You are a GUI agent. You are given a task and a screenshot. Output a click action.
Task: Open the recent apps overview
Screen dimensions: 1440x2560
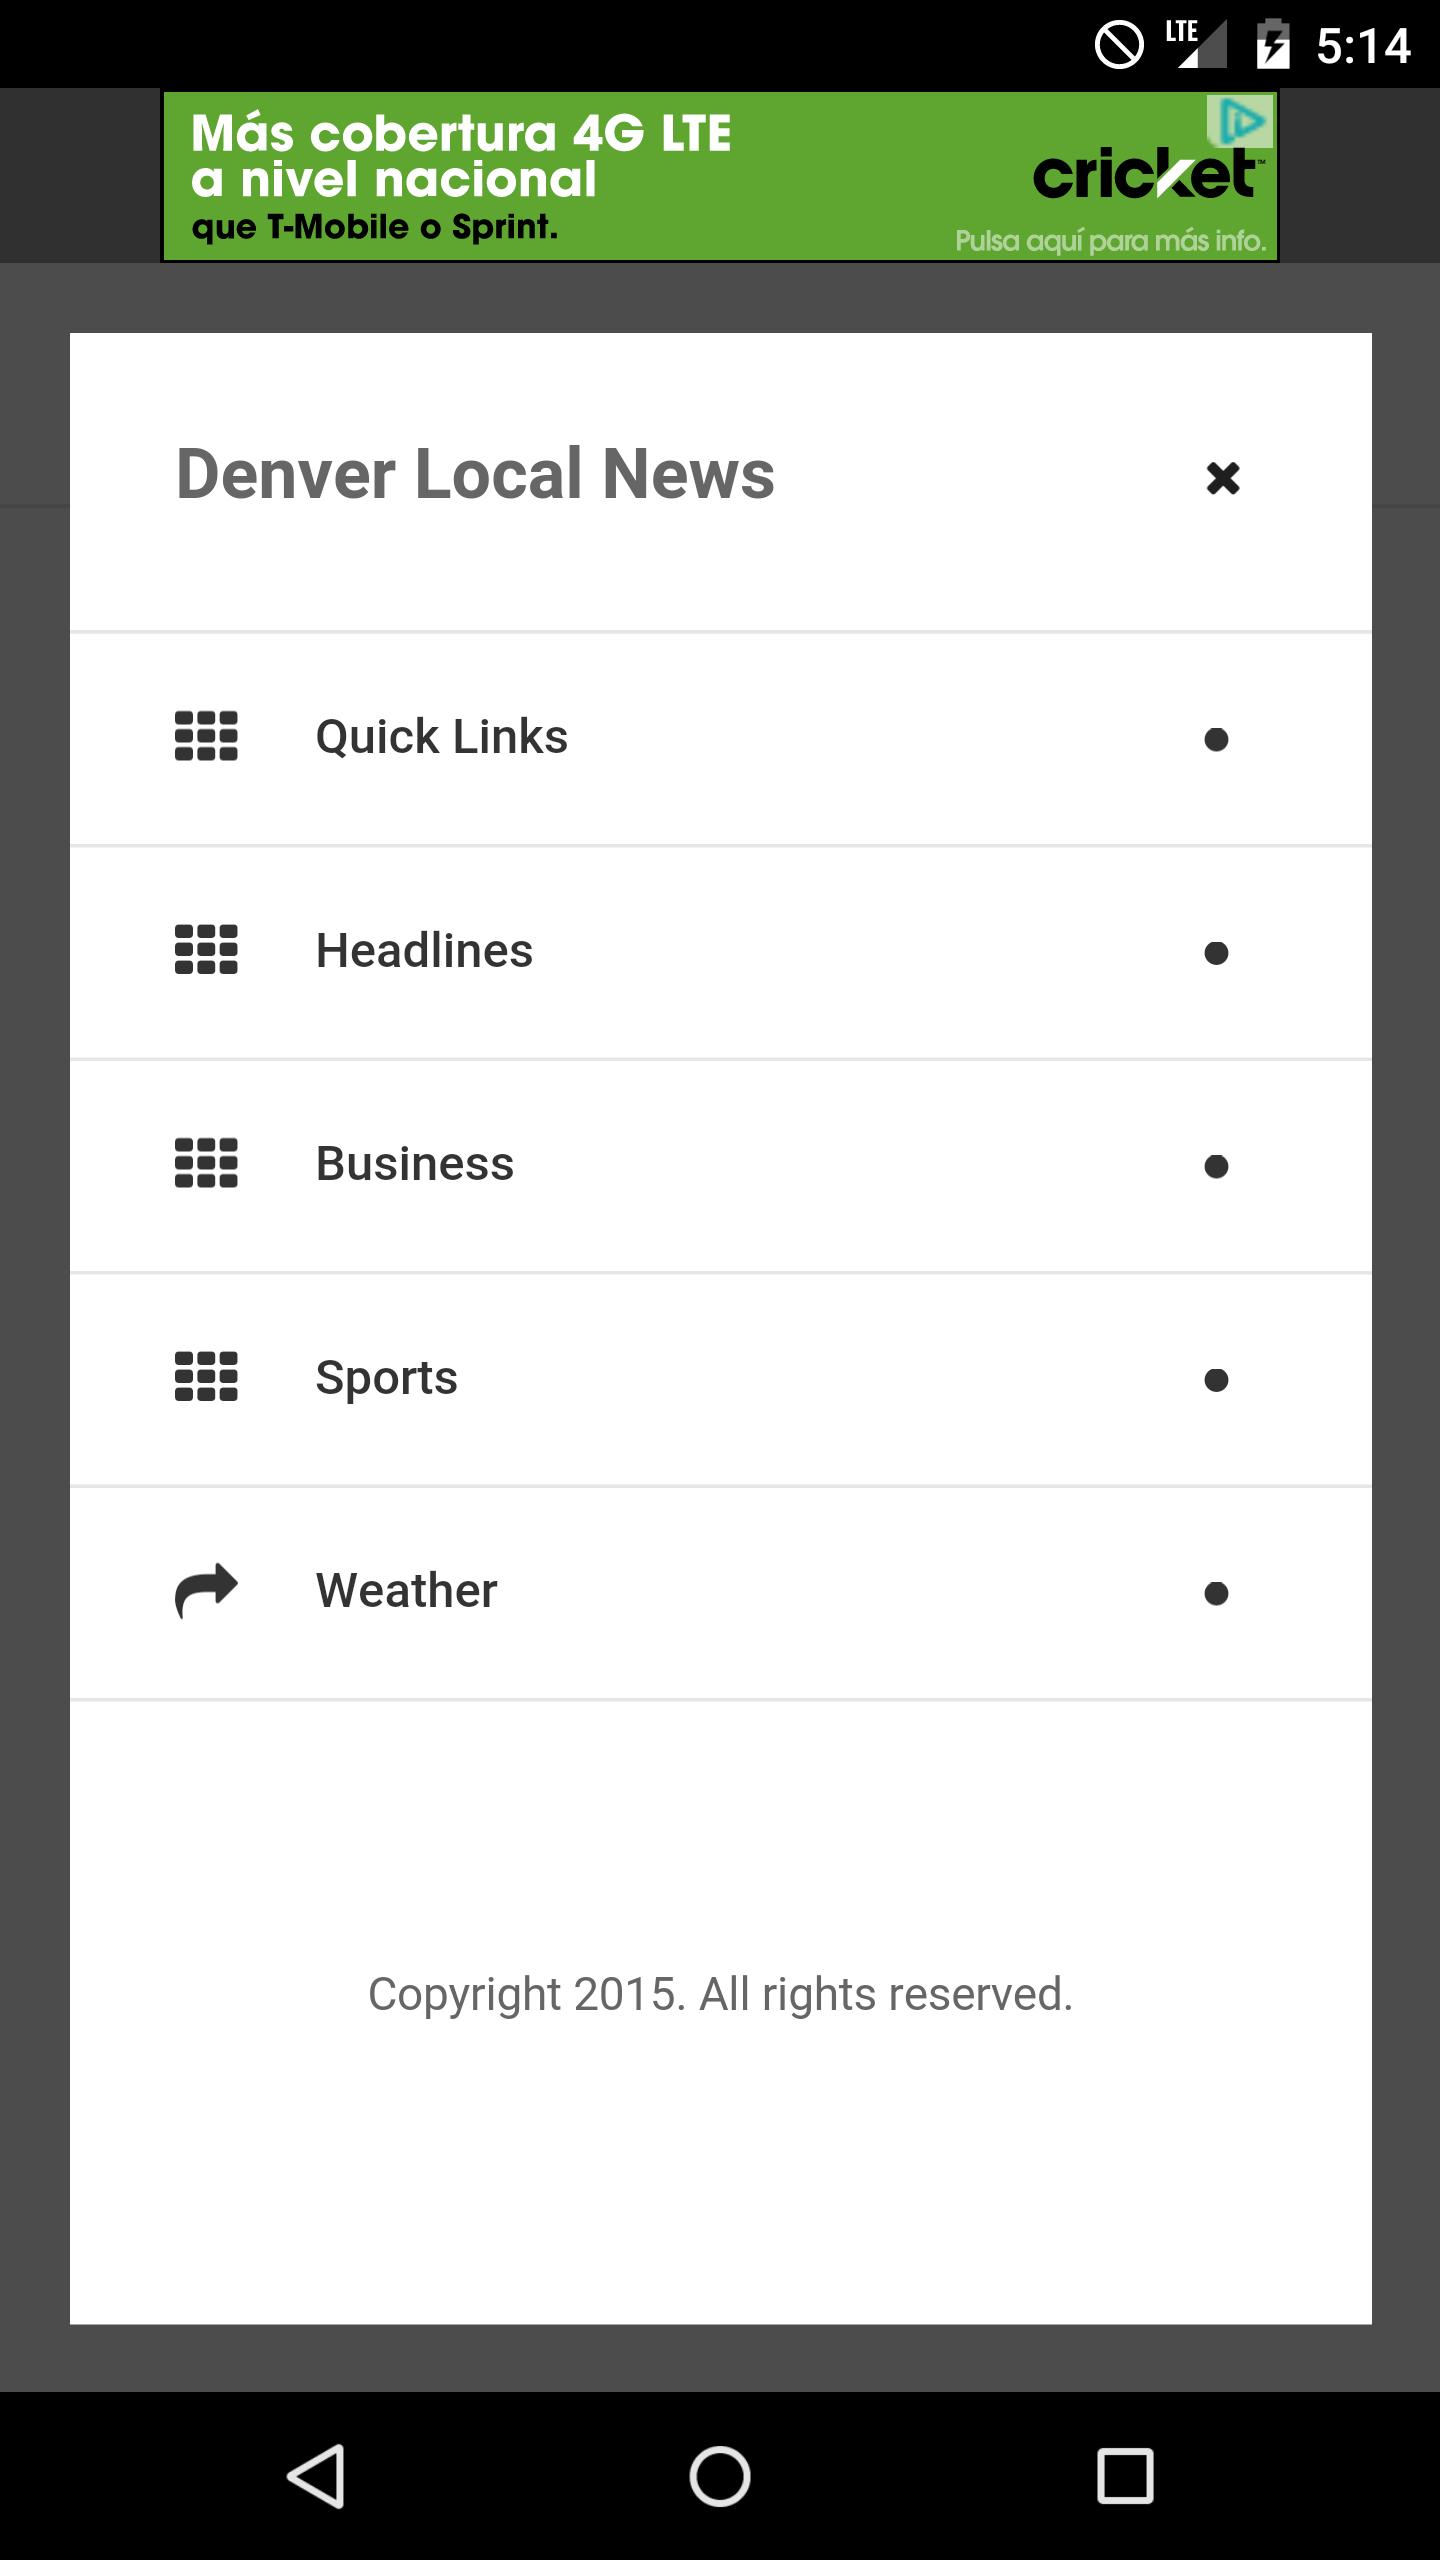[1125, 2476]
